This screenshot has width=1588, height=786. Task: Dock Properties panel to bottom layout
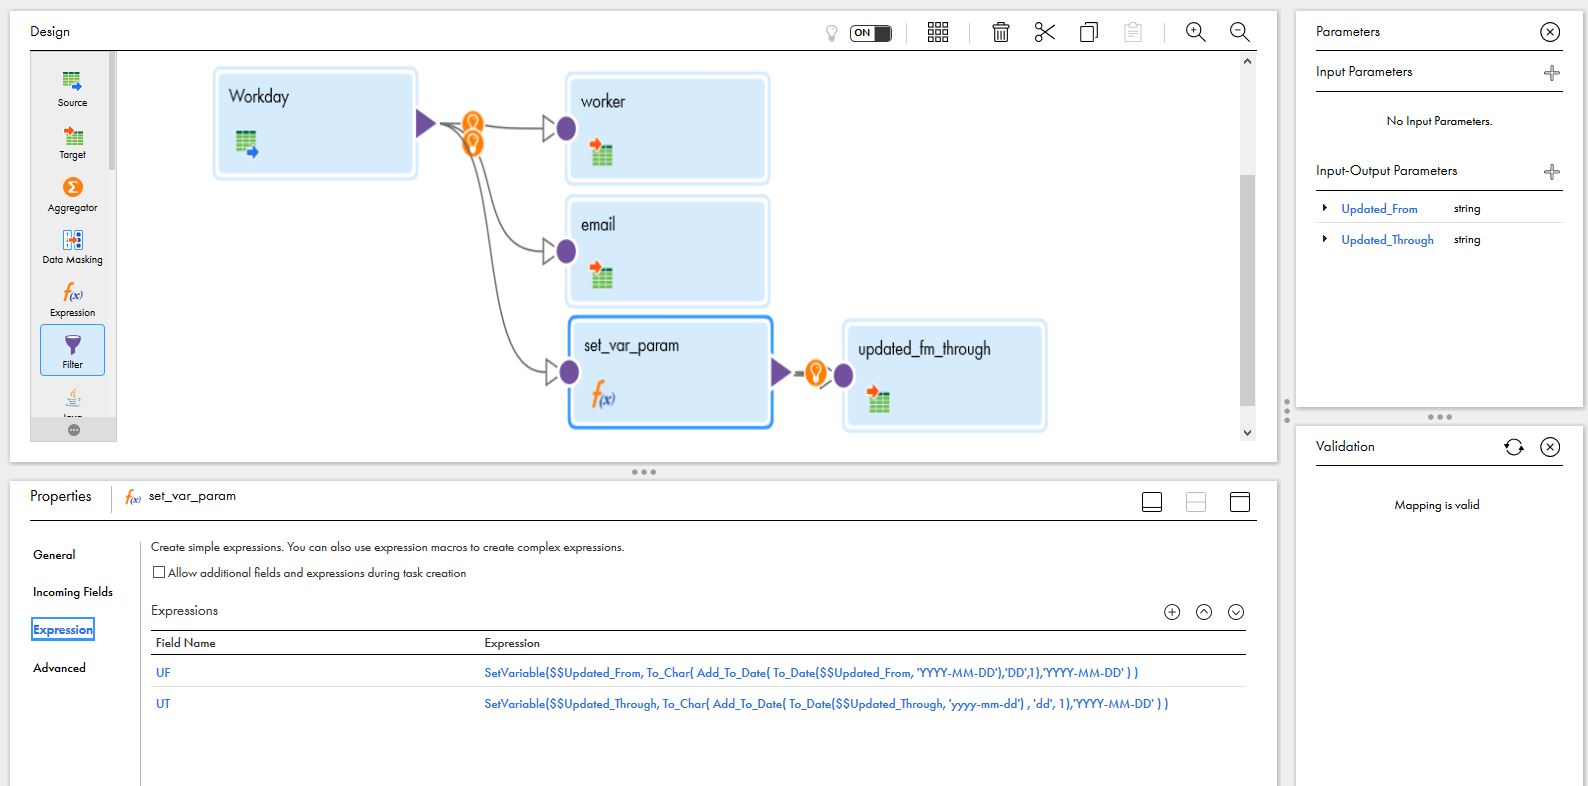(1152, 502)
